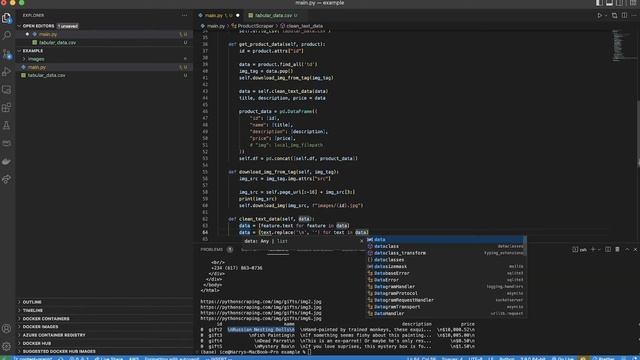Expand the Docker Images section
The height and width of the screenshot is (360, 640).
click(104, 327)
